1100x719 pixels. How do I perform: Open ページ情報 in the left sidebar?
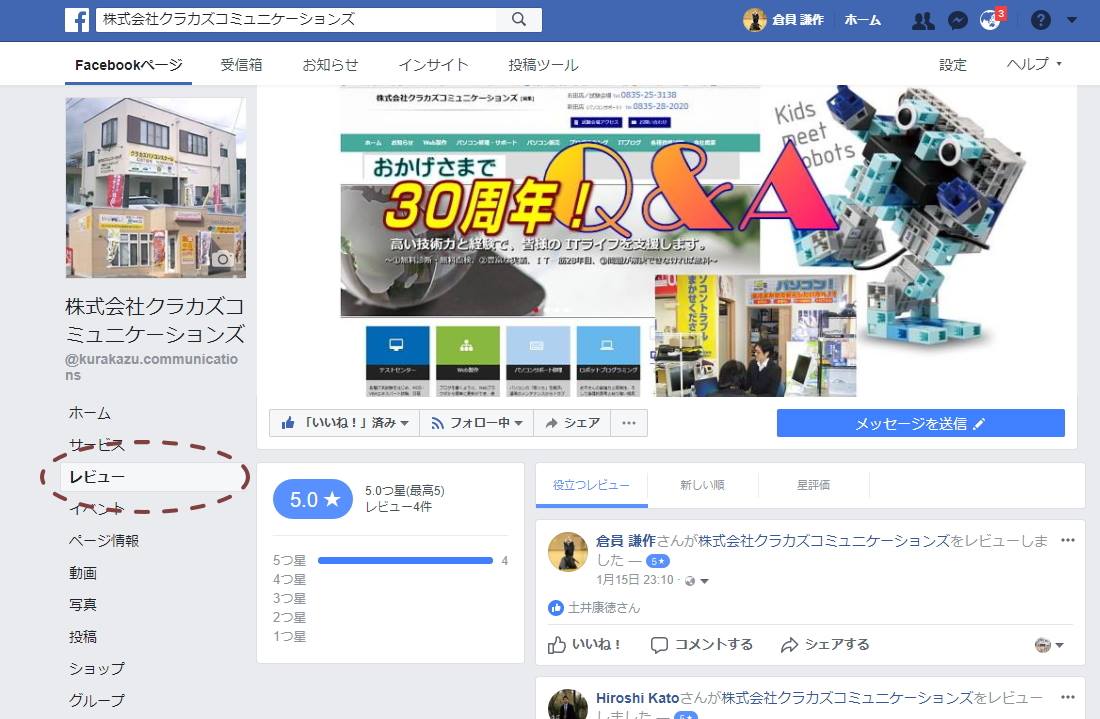tap(104, 541)
